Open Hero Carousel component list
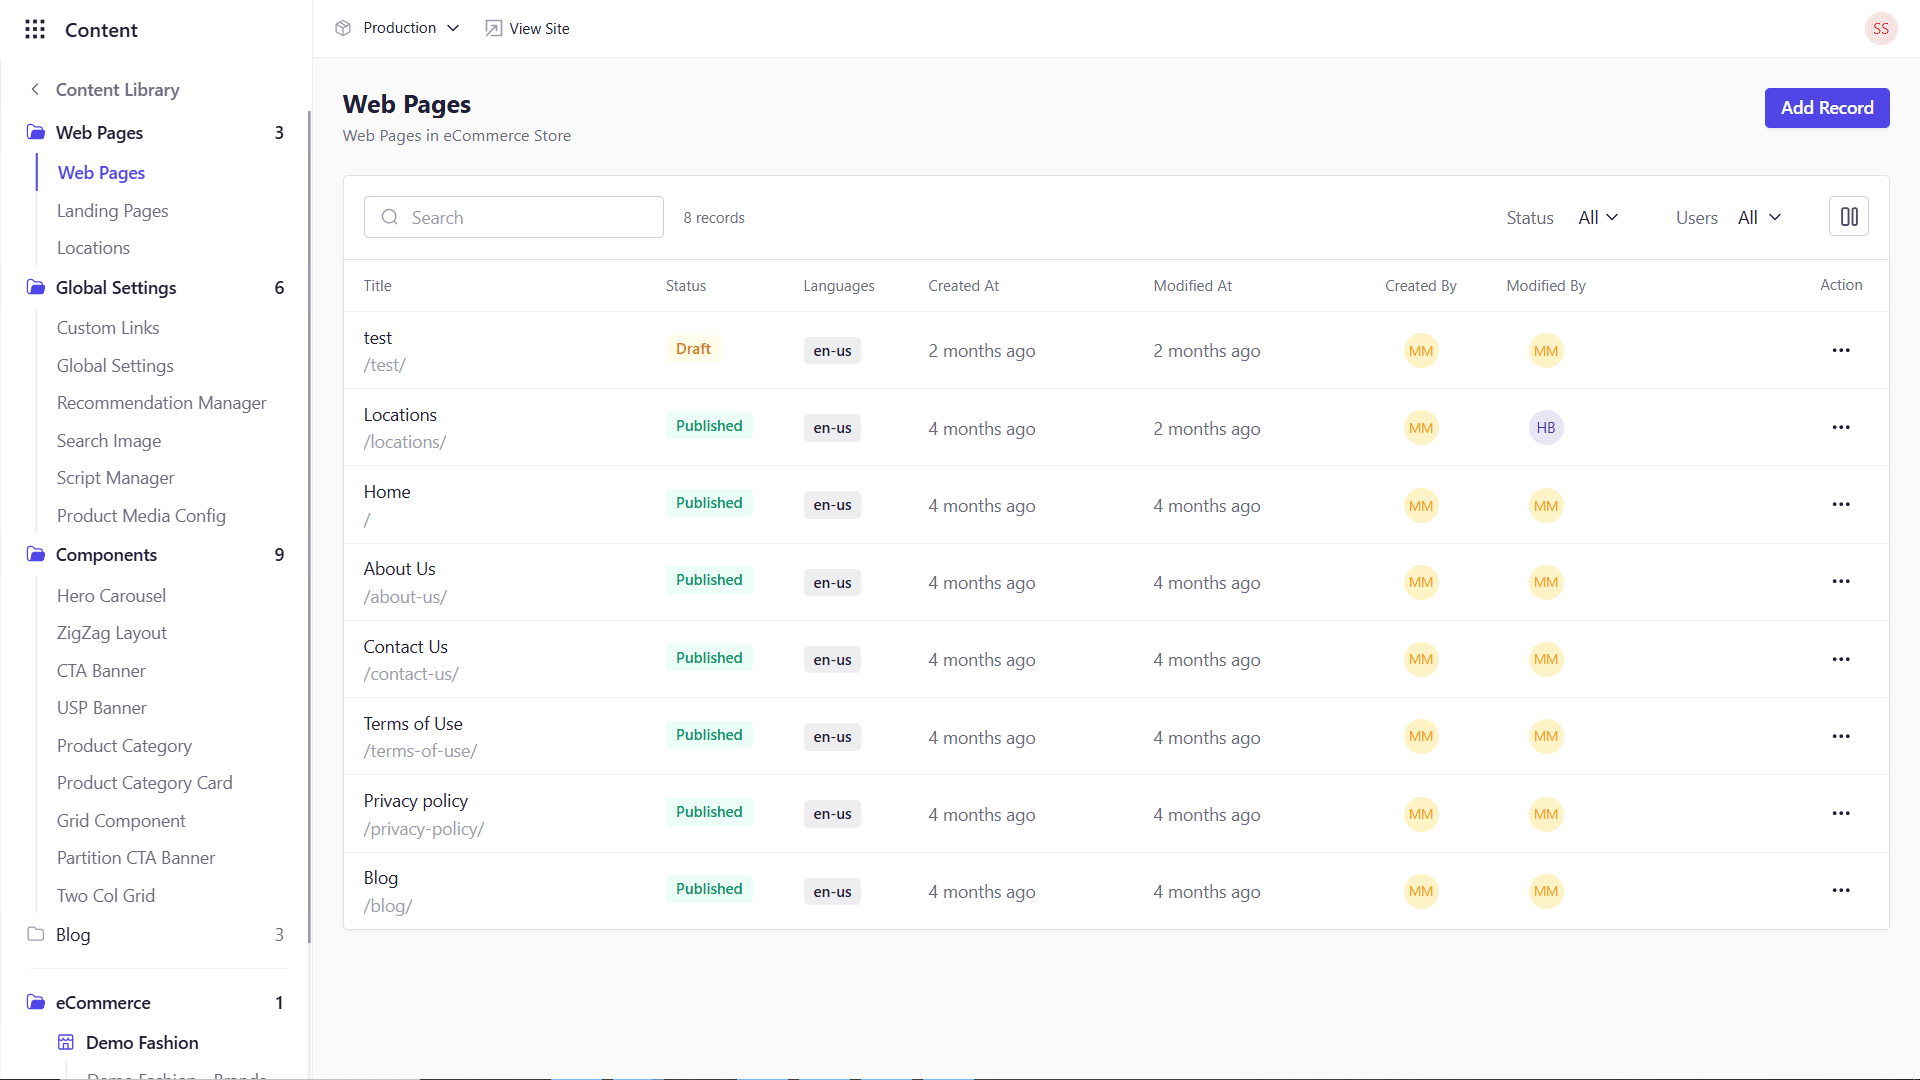The image size is (1920, 1080). pyautogui.click(x=111, y=596)
